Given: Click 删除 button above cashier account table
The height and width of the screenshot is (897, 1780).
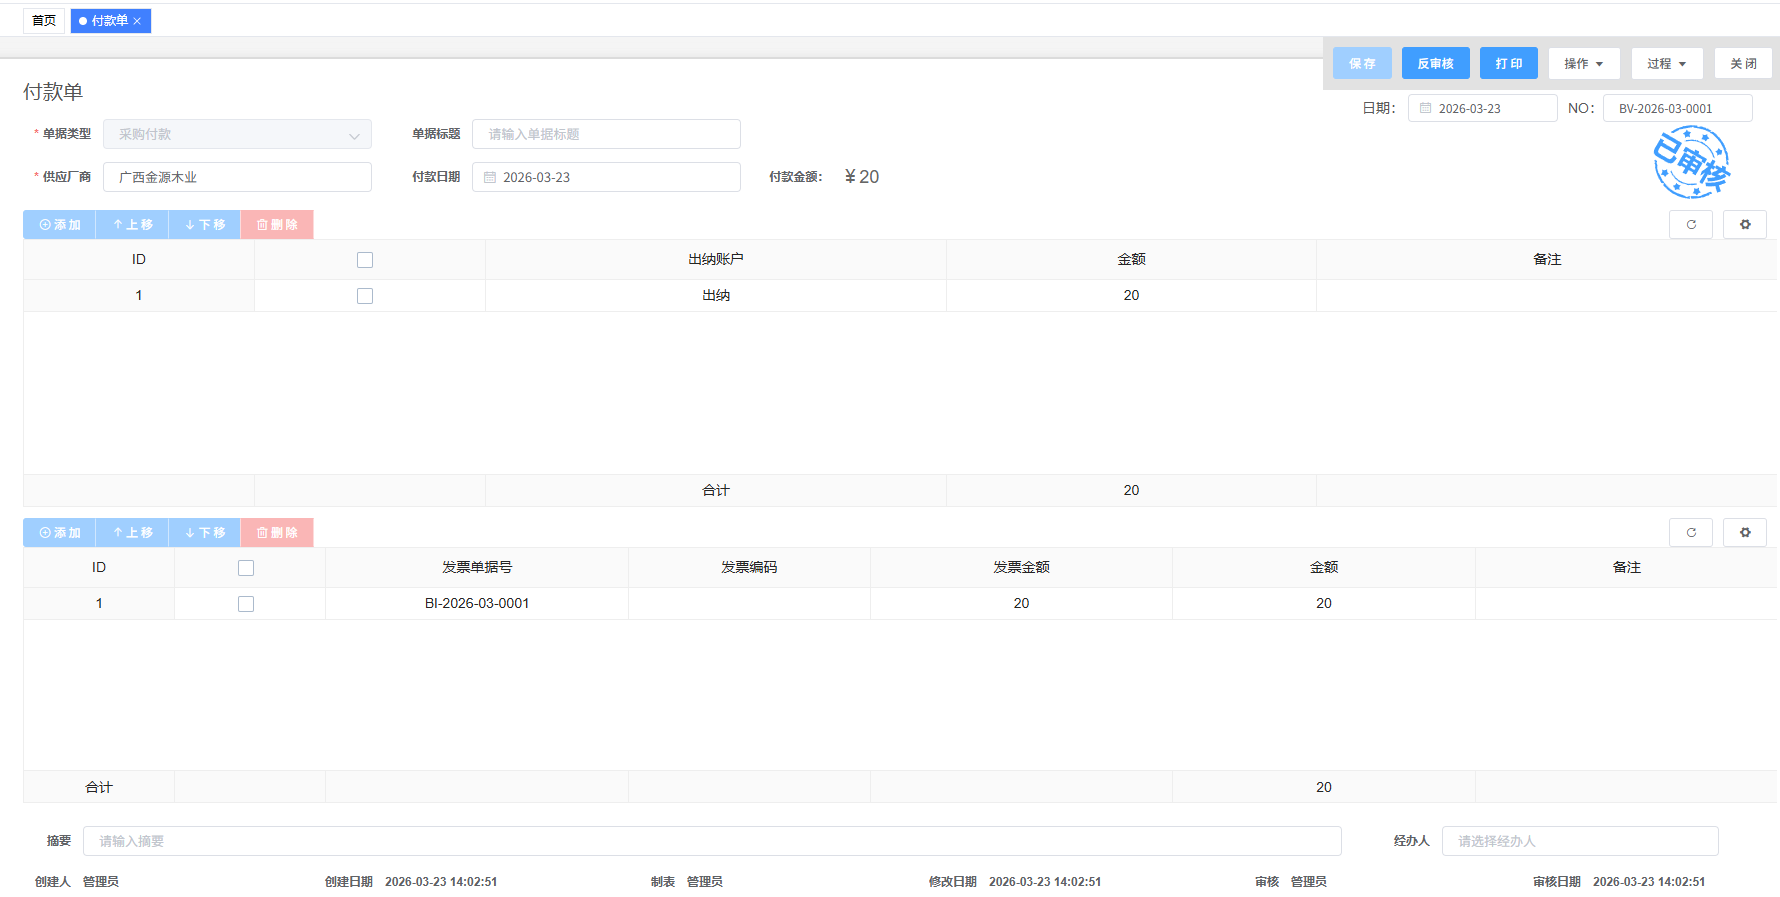Looking at the screenshot, I should 277,225.
